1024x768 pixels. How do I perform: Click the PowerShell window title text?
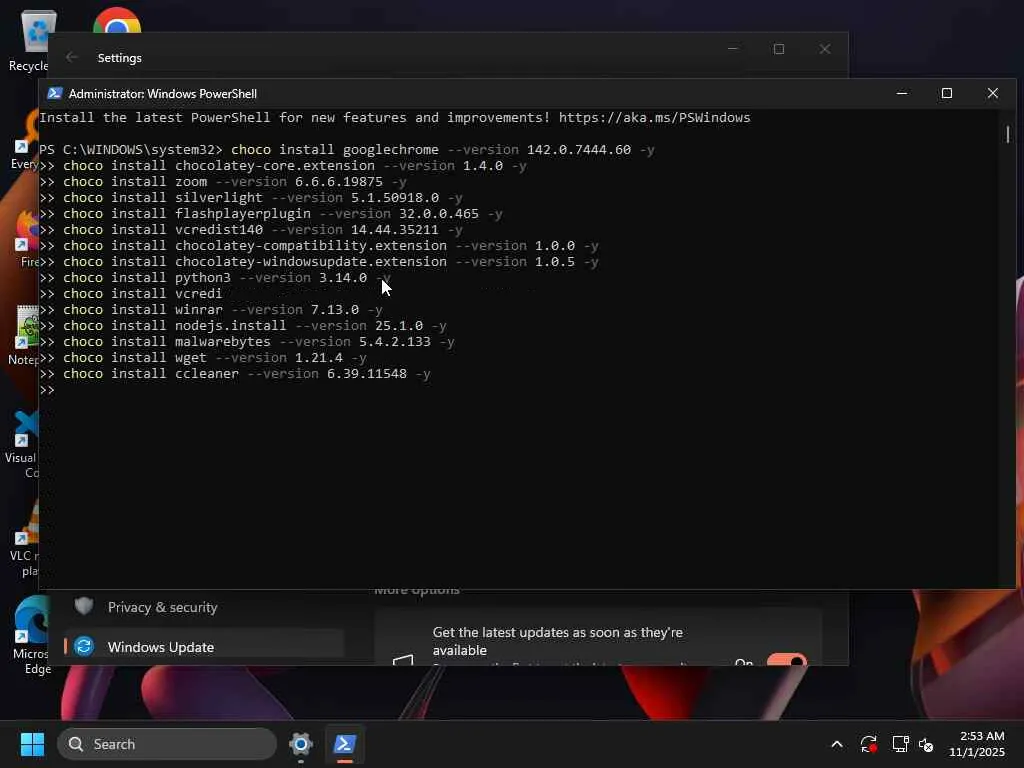[x=163, y=93]
